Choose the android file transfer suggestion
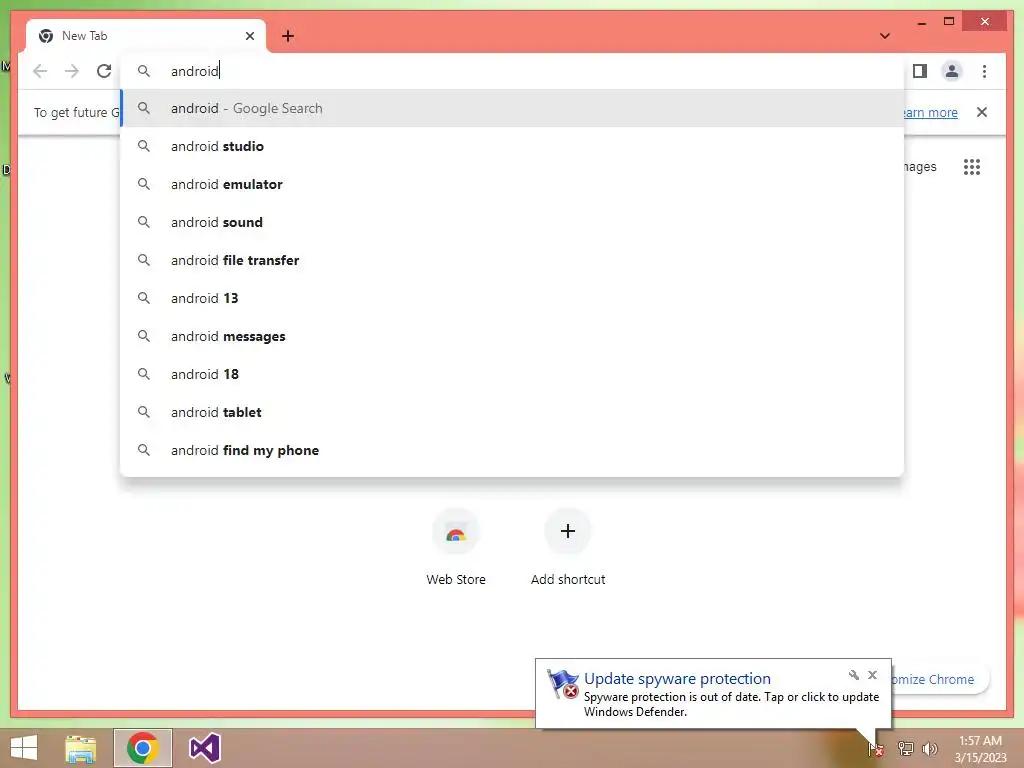 (x=512, y=260)
